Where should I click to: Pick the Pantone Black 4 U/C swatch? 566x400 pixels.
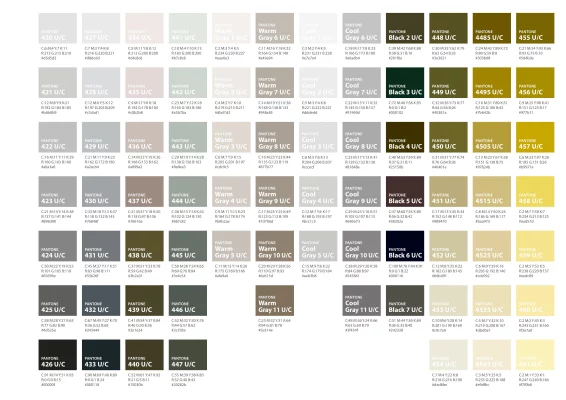click(x=405, y=137)
